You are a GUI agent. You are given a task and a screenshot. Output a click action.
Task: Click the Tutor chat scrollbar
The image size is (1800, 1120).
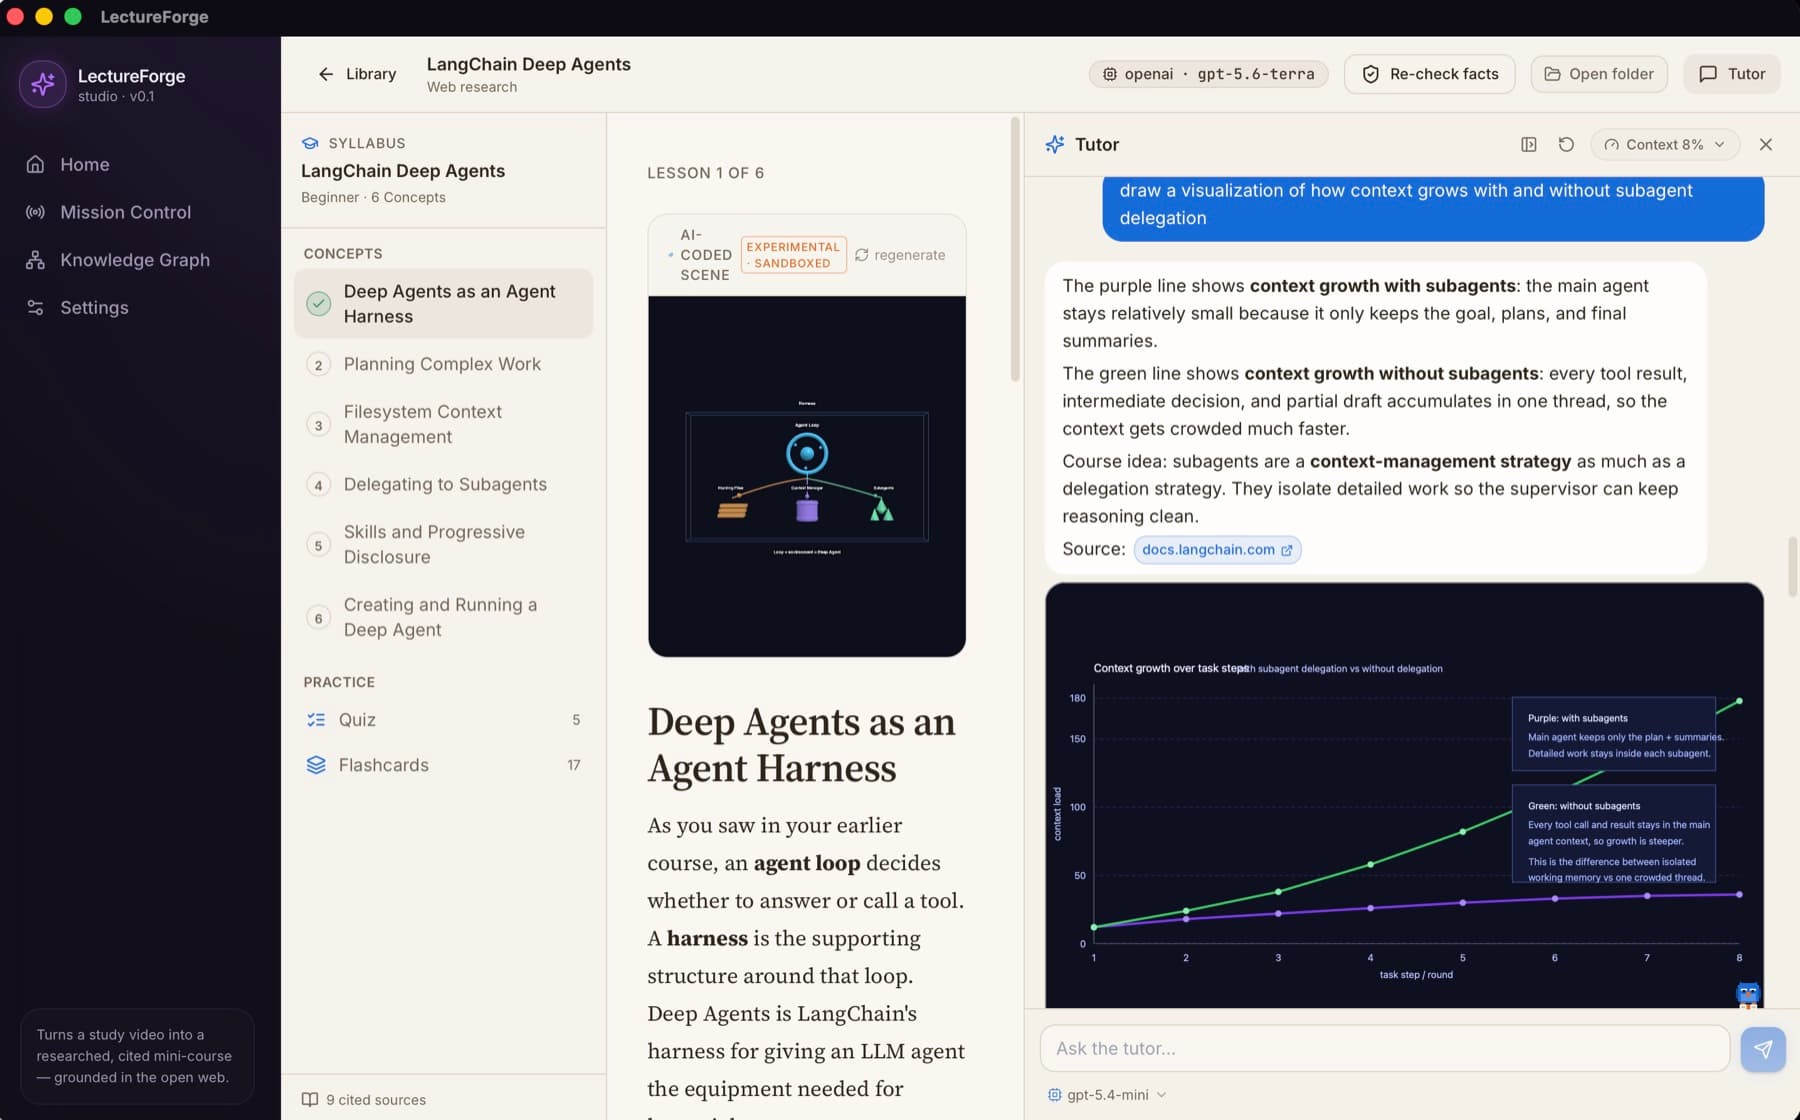[x=1792, y=566]
